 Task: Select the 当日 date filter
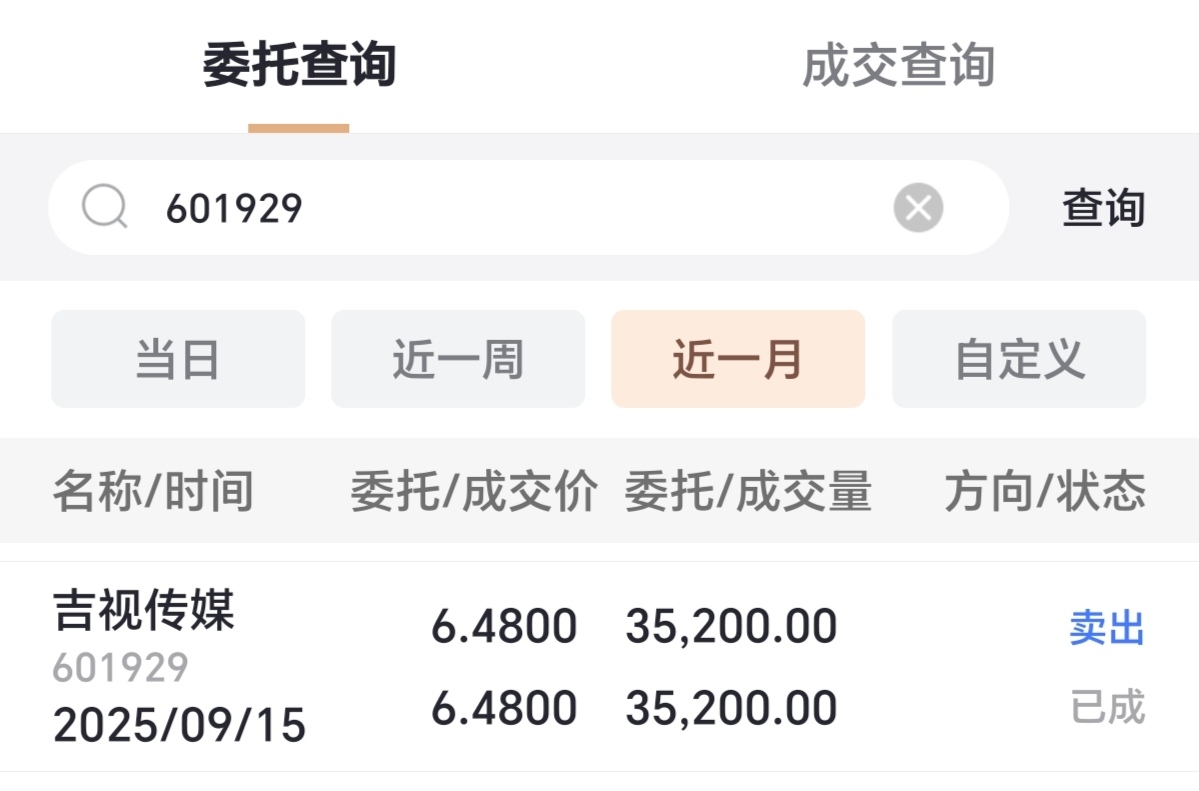[178, 359]
